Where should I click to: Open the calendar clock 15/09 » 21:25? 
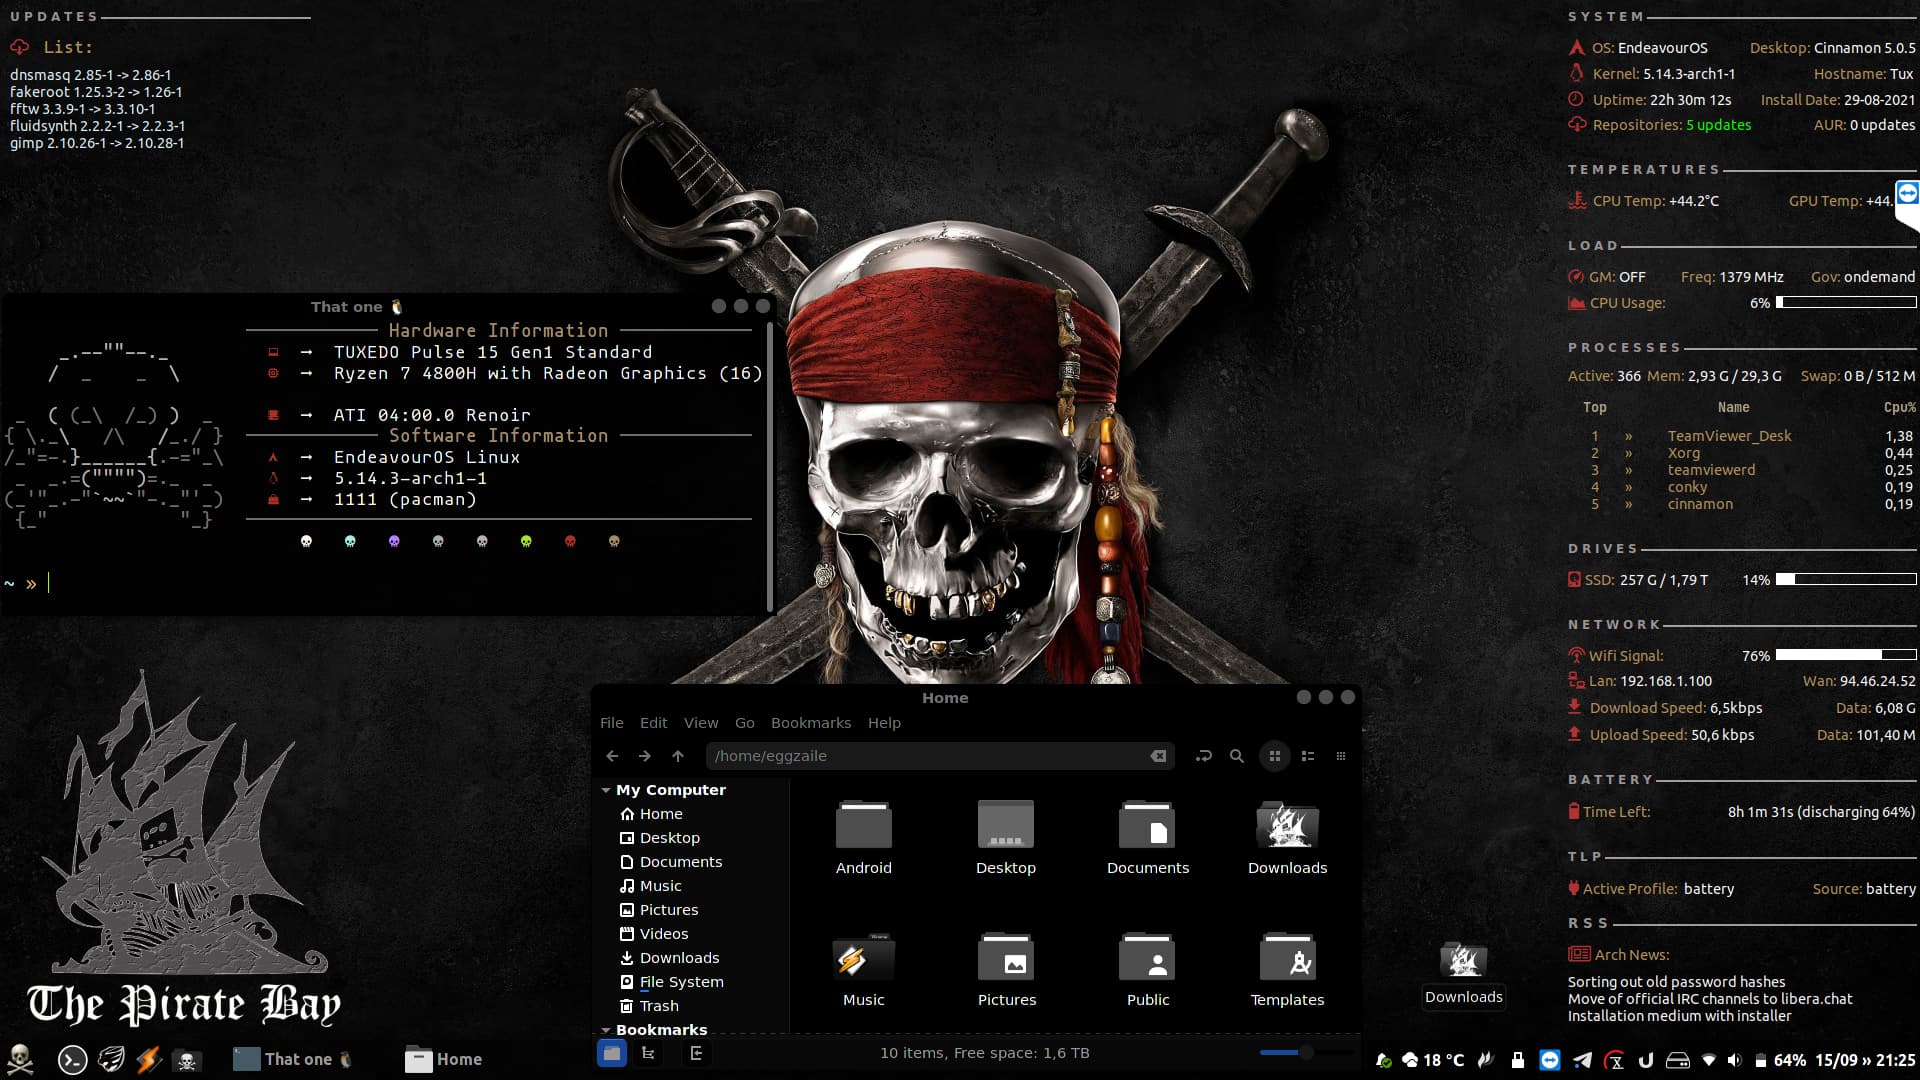[1865, 1060]
